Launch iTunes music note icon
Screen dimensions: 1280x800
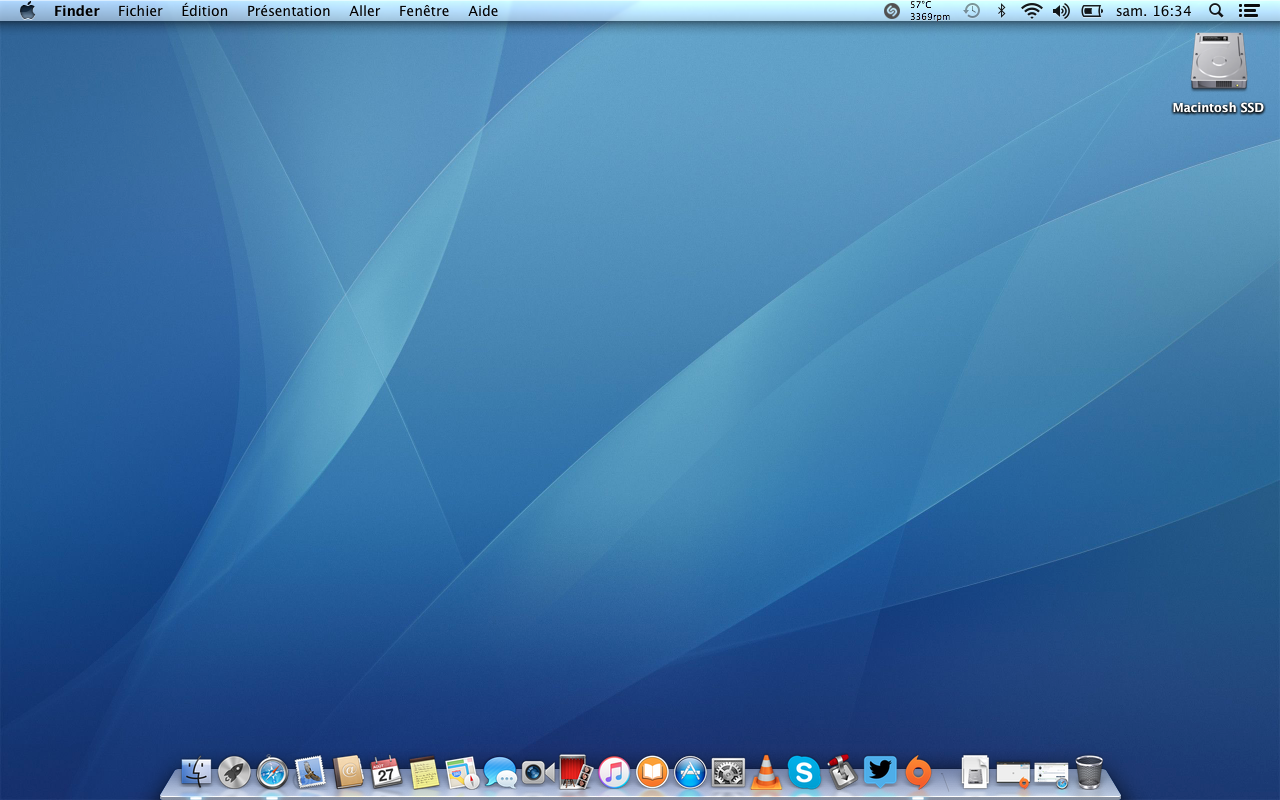coord(614,772)
